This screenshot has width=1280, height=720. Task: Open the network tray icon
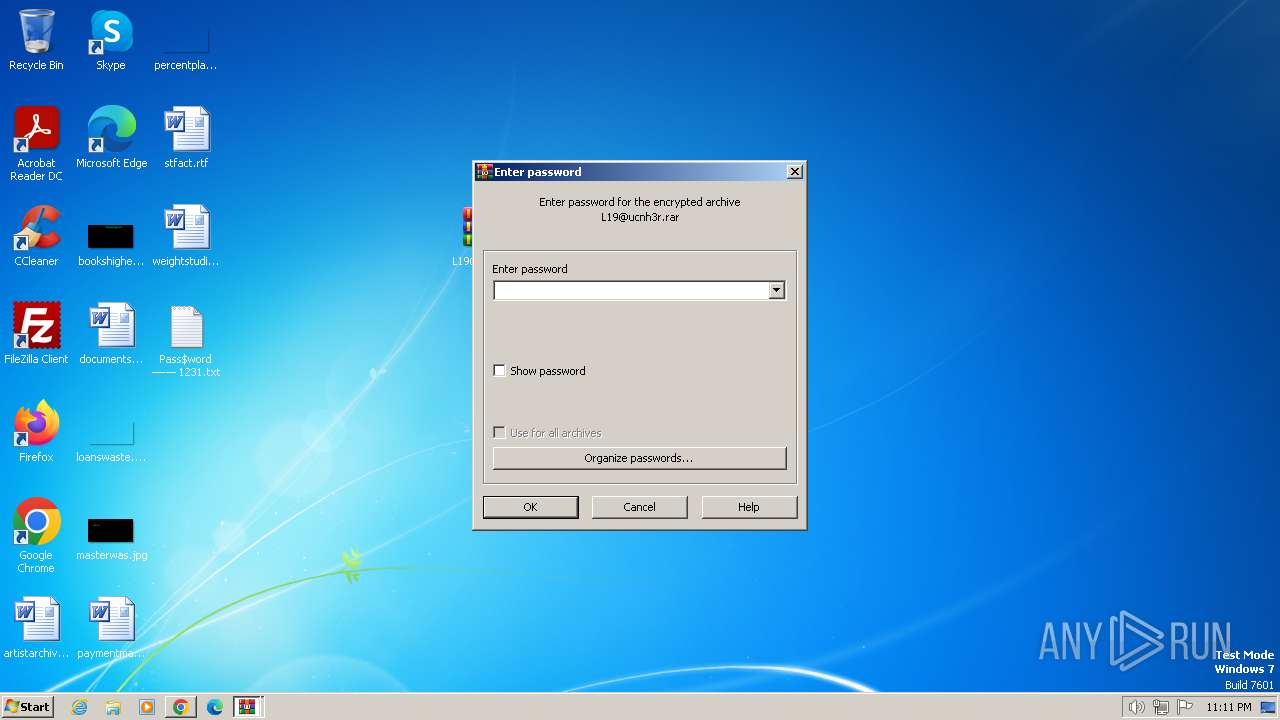(1161, 707)
